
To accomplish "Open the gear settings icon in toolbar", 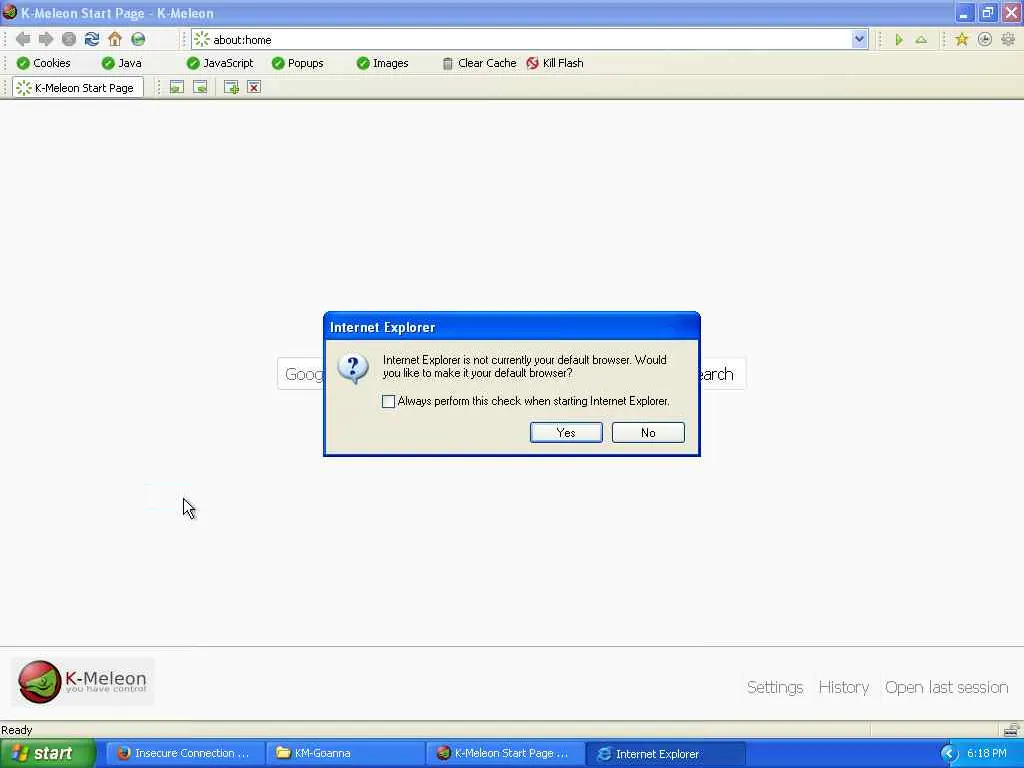I will [x=1008, y=40].
